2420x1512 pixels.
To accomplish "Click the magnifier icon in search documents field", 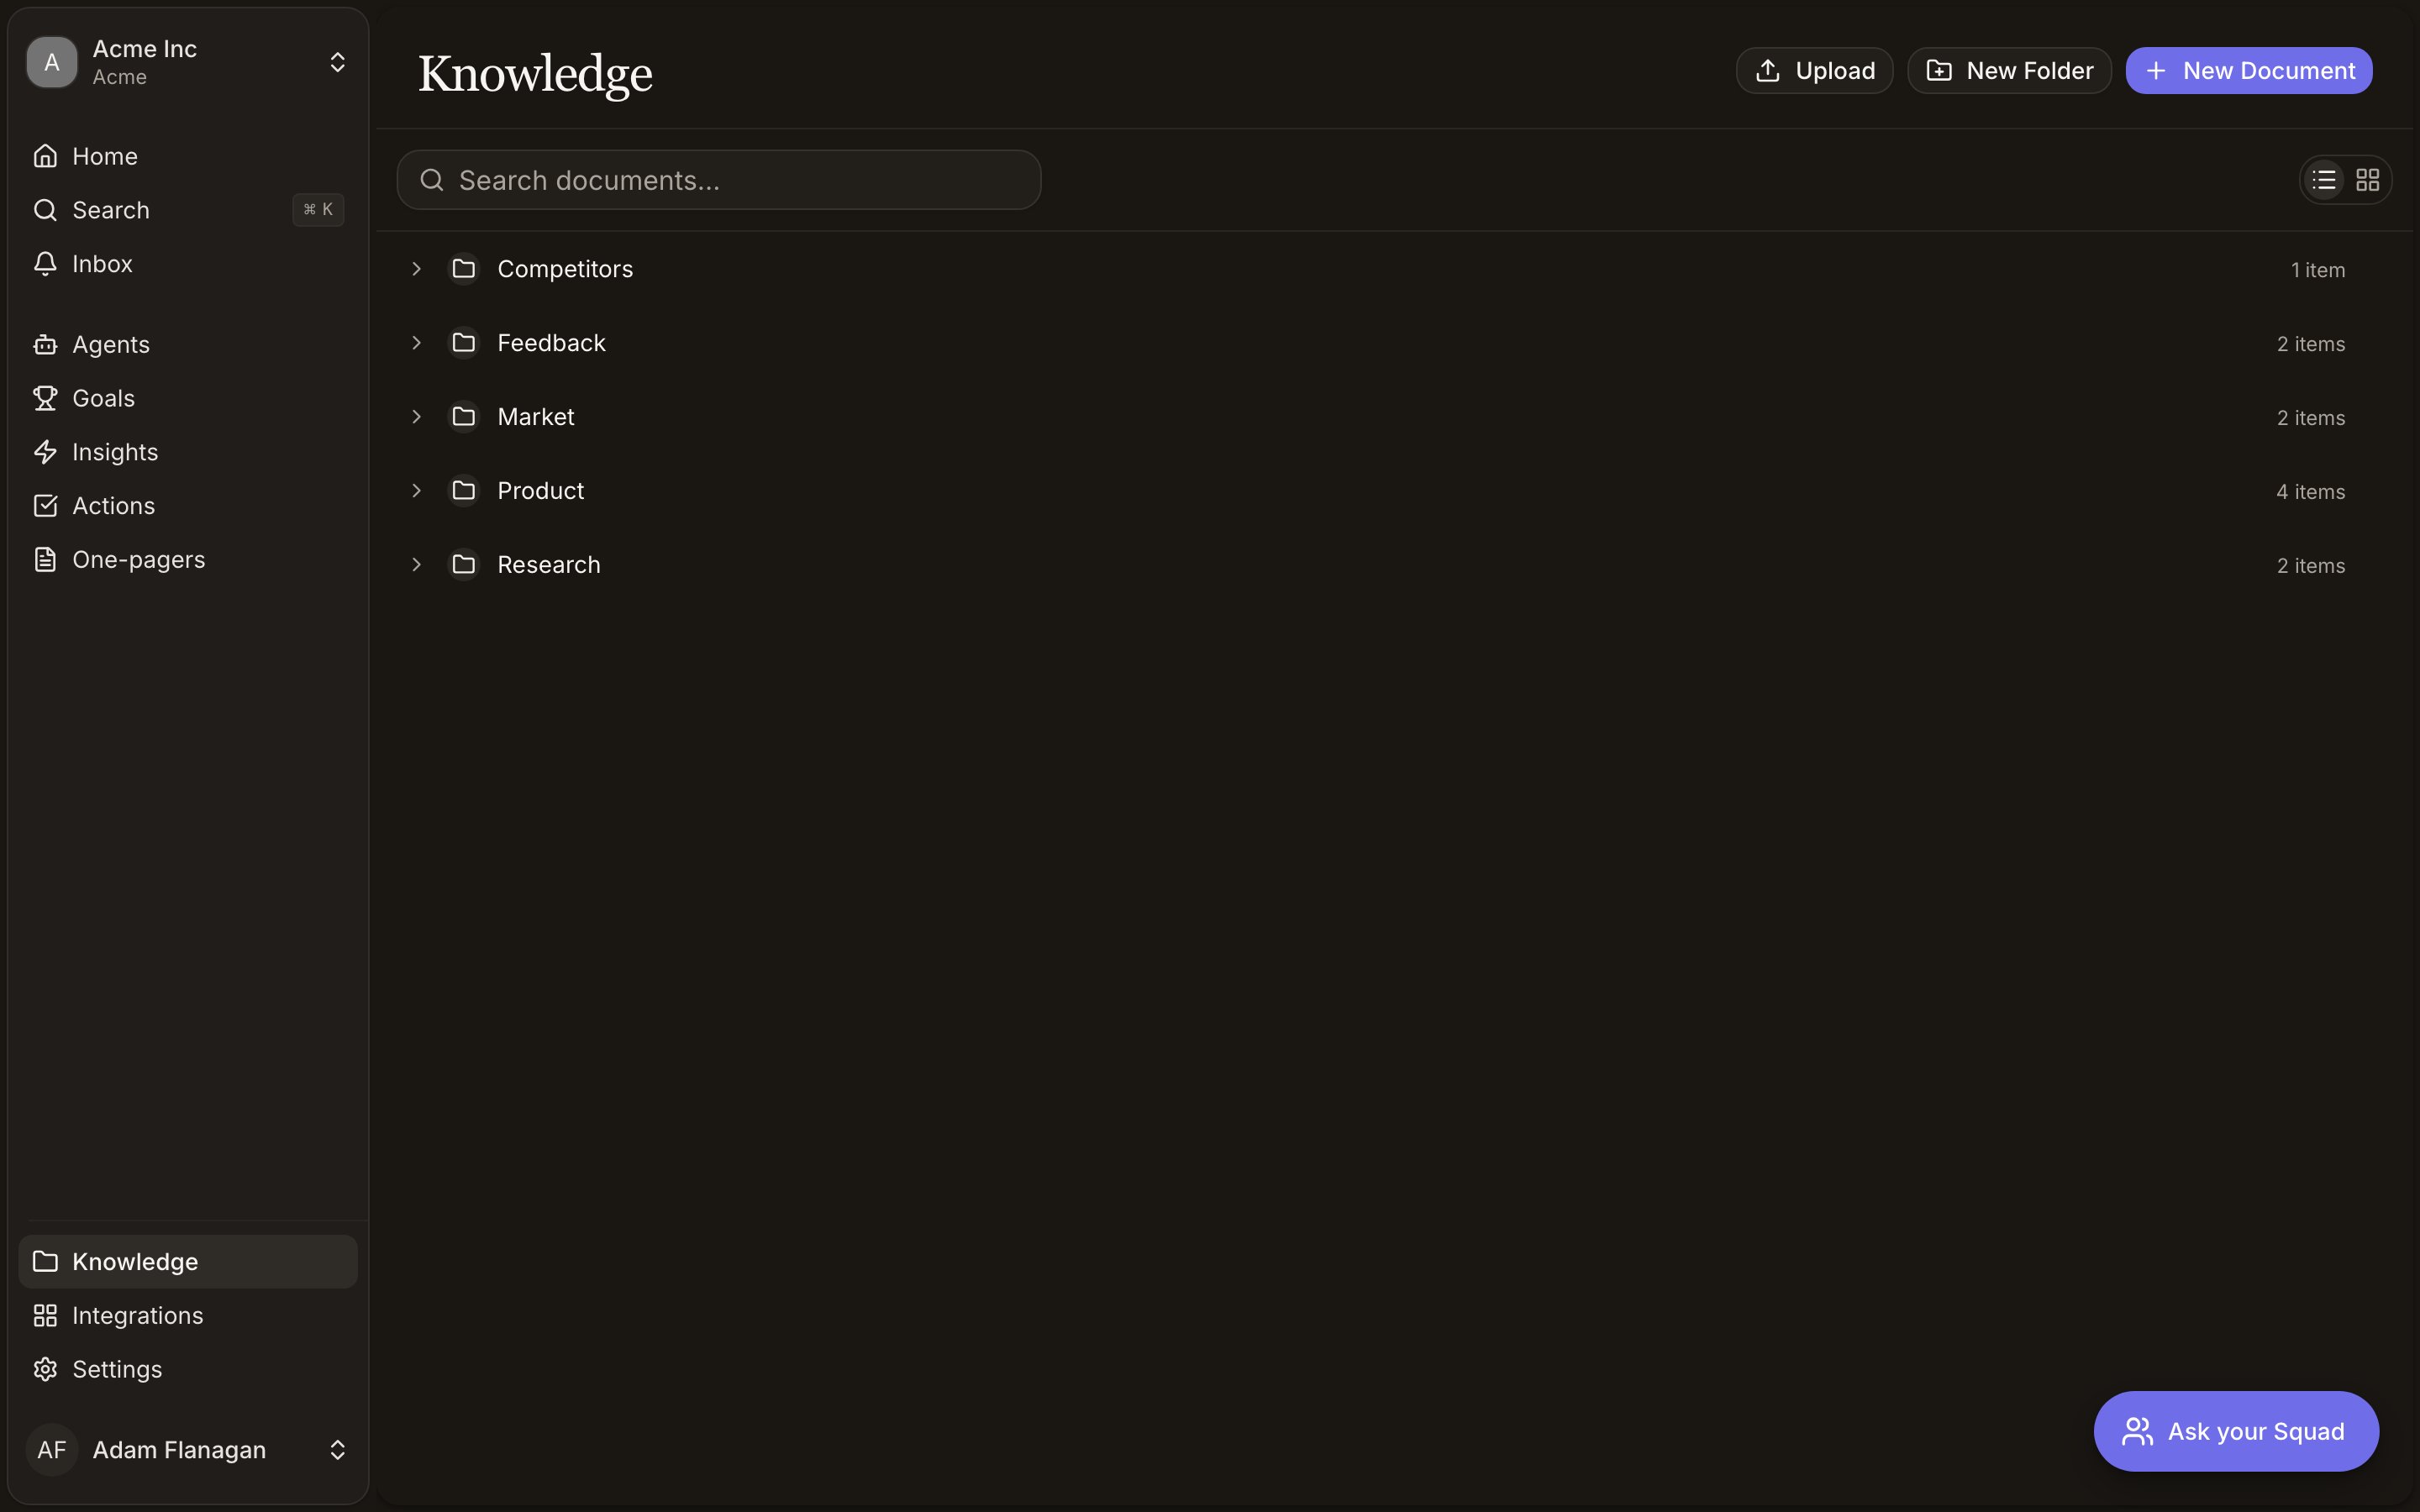I will point(432,180).
